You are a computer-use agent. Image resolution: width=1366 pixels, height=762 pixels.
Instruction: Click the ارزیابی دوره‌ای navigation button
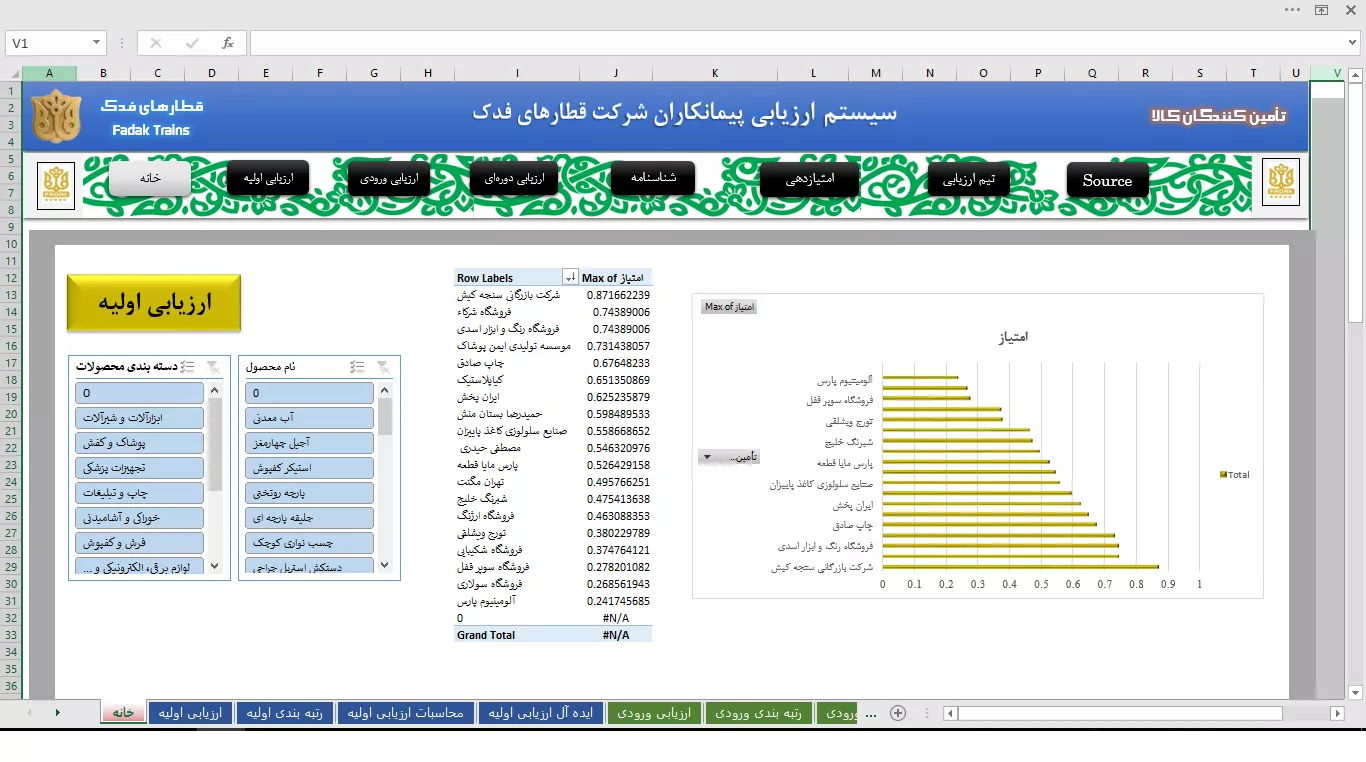(514, 178)
